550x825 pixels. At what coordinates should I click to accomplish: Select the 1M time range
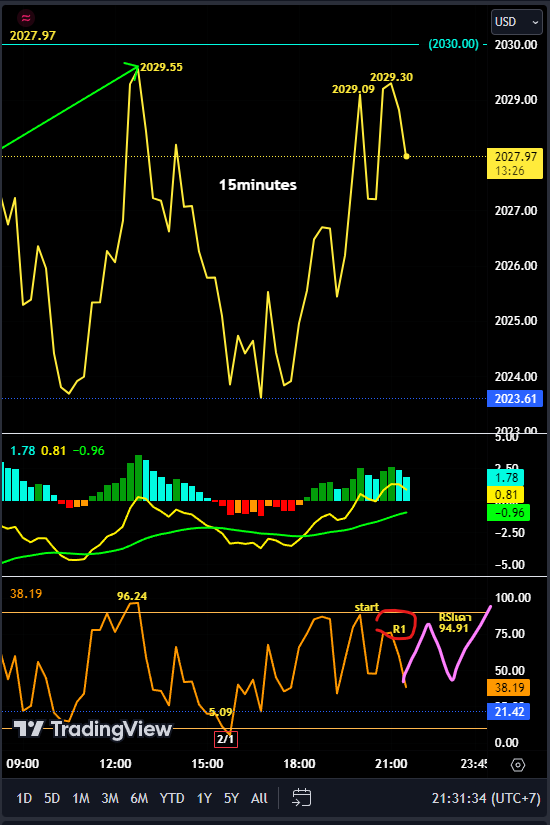[81, 798]
